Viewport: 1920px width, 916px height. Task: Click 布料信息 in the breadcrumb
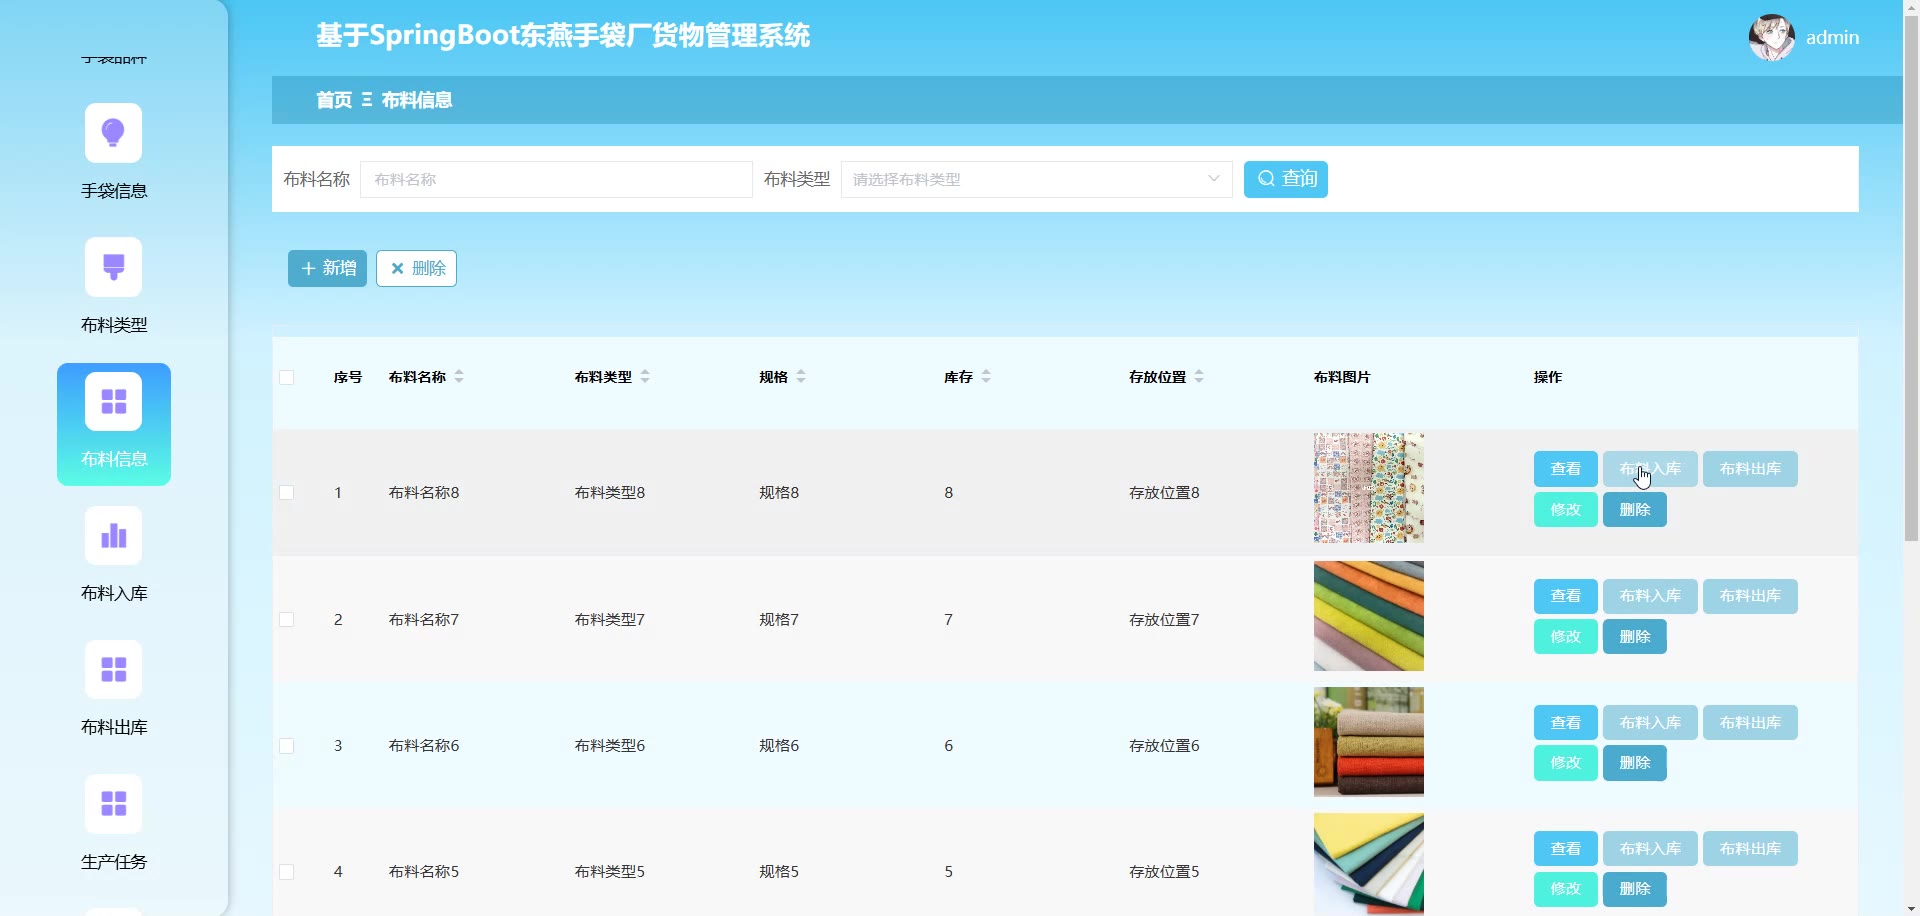[417, 100]
